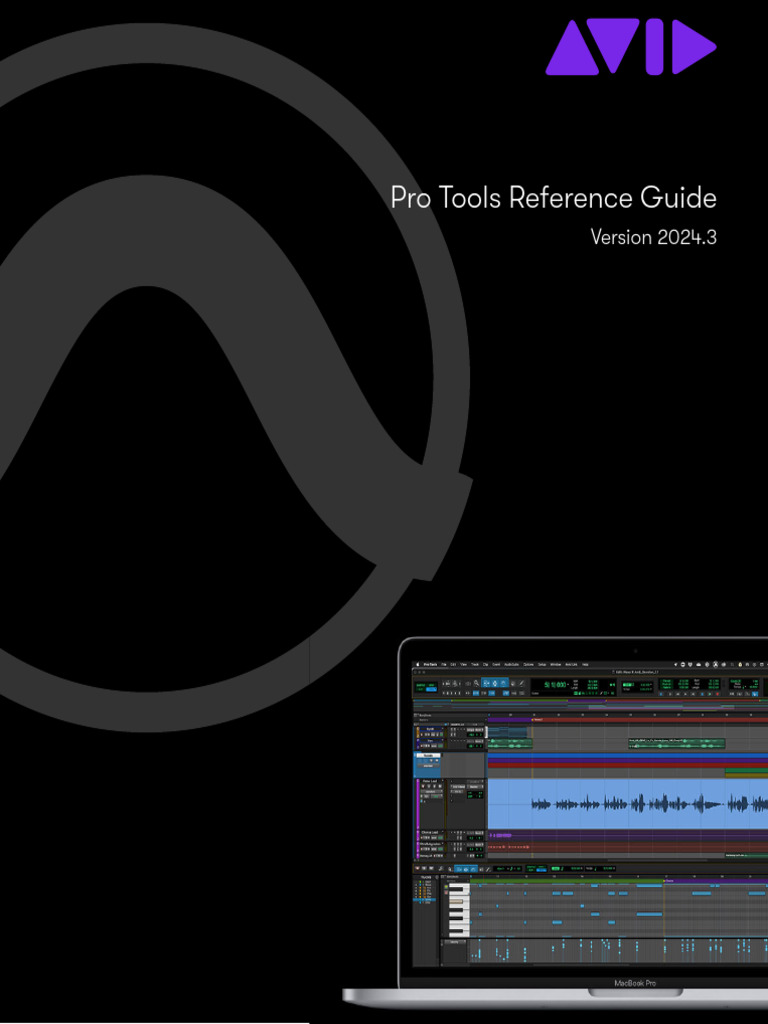Expand the Tracks list in MIDI editor
This screenshot has height=1024, width=768.
425,878
